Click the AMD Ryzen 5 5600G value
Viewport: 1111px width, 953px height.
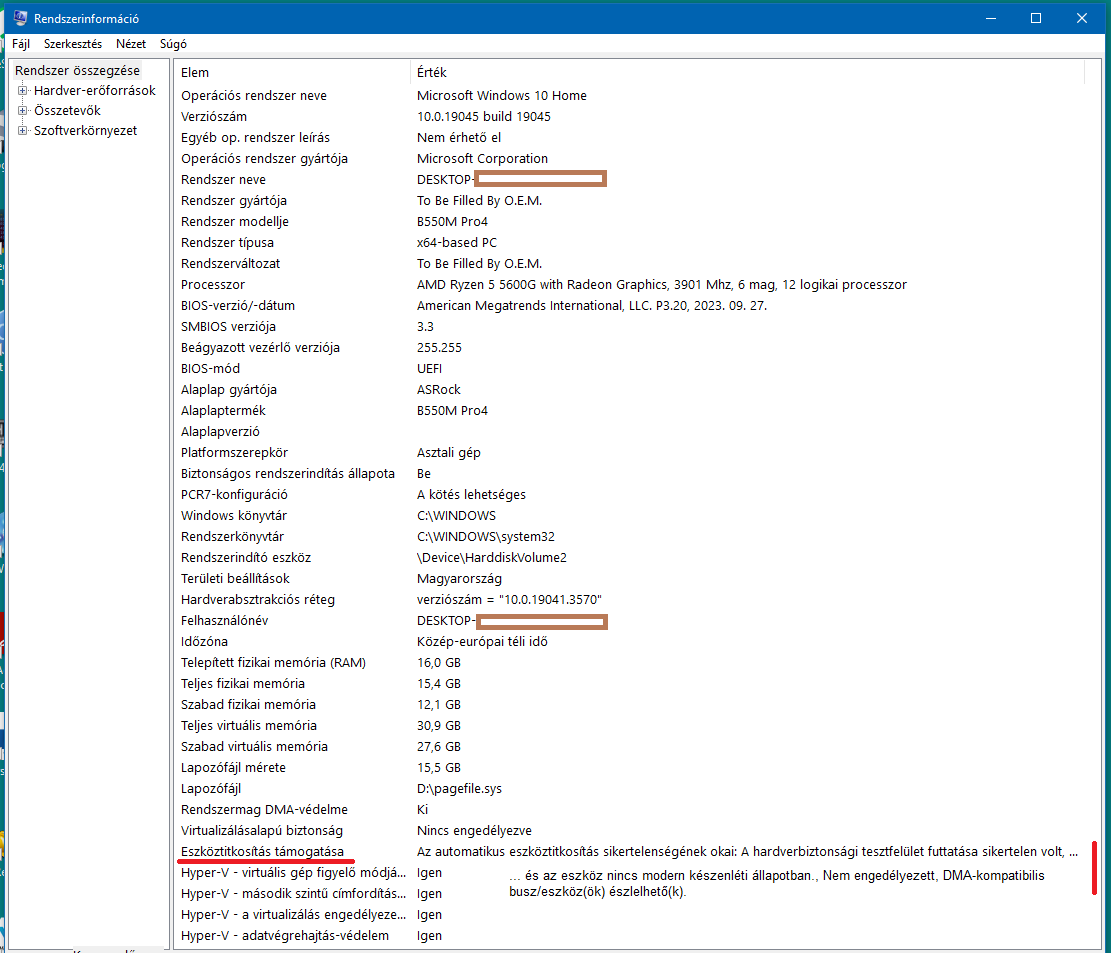[662, 285]
